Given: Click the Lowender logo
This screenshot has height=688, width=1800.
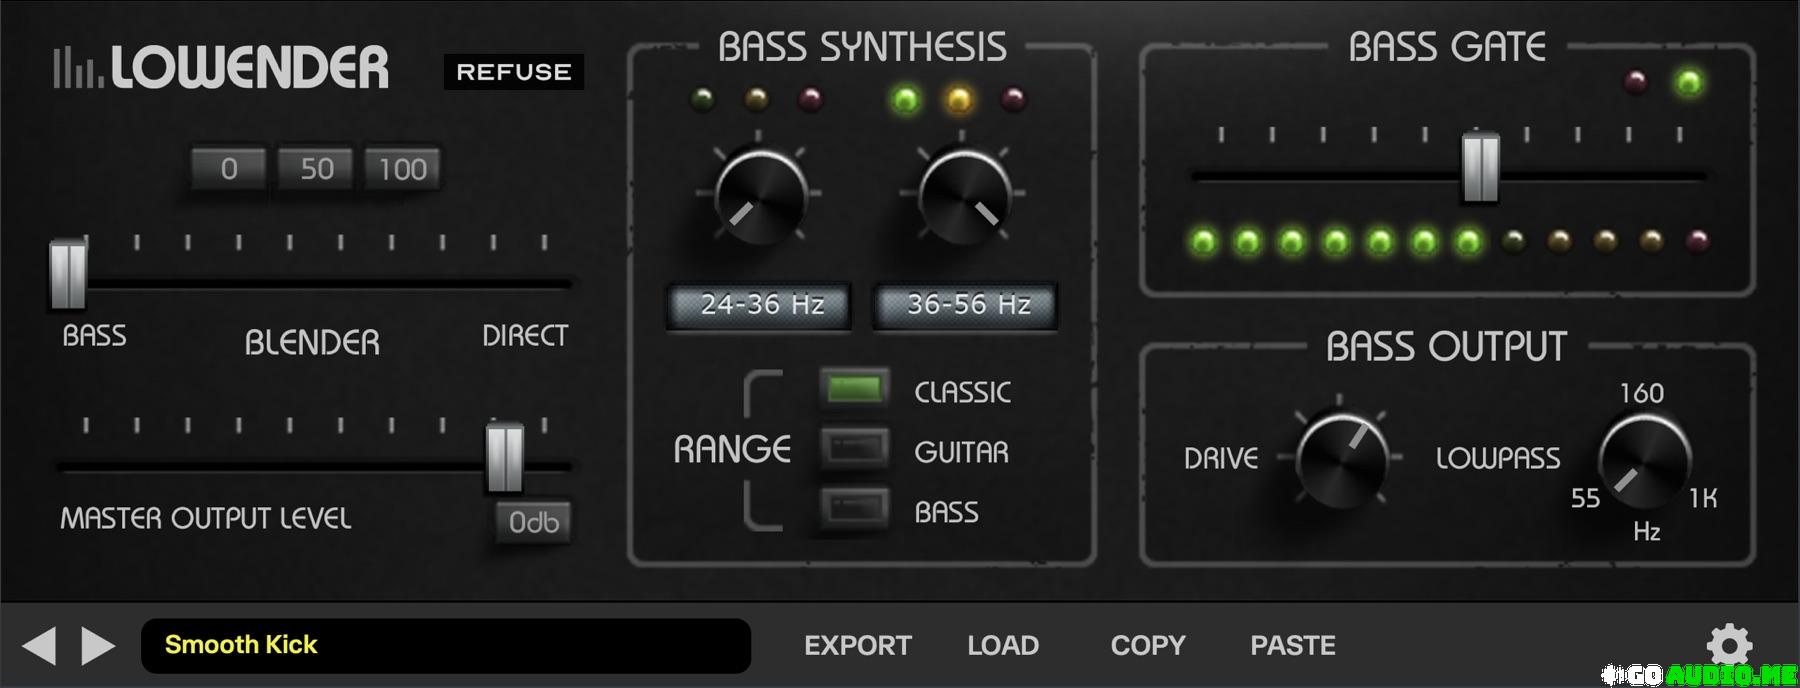Looking at the screenshot, I should tap(221, 68).
